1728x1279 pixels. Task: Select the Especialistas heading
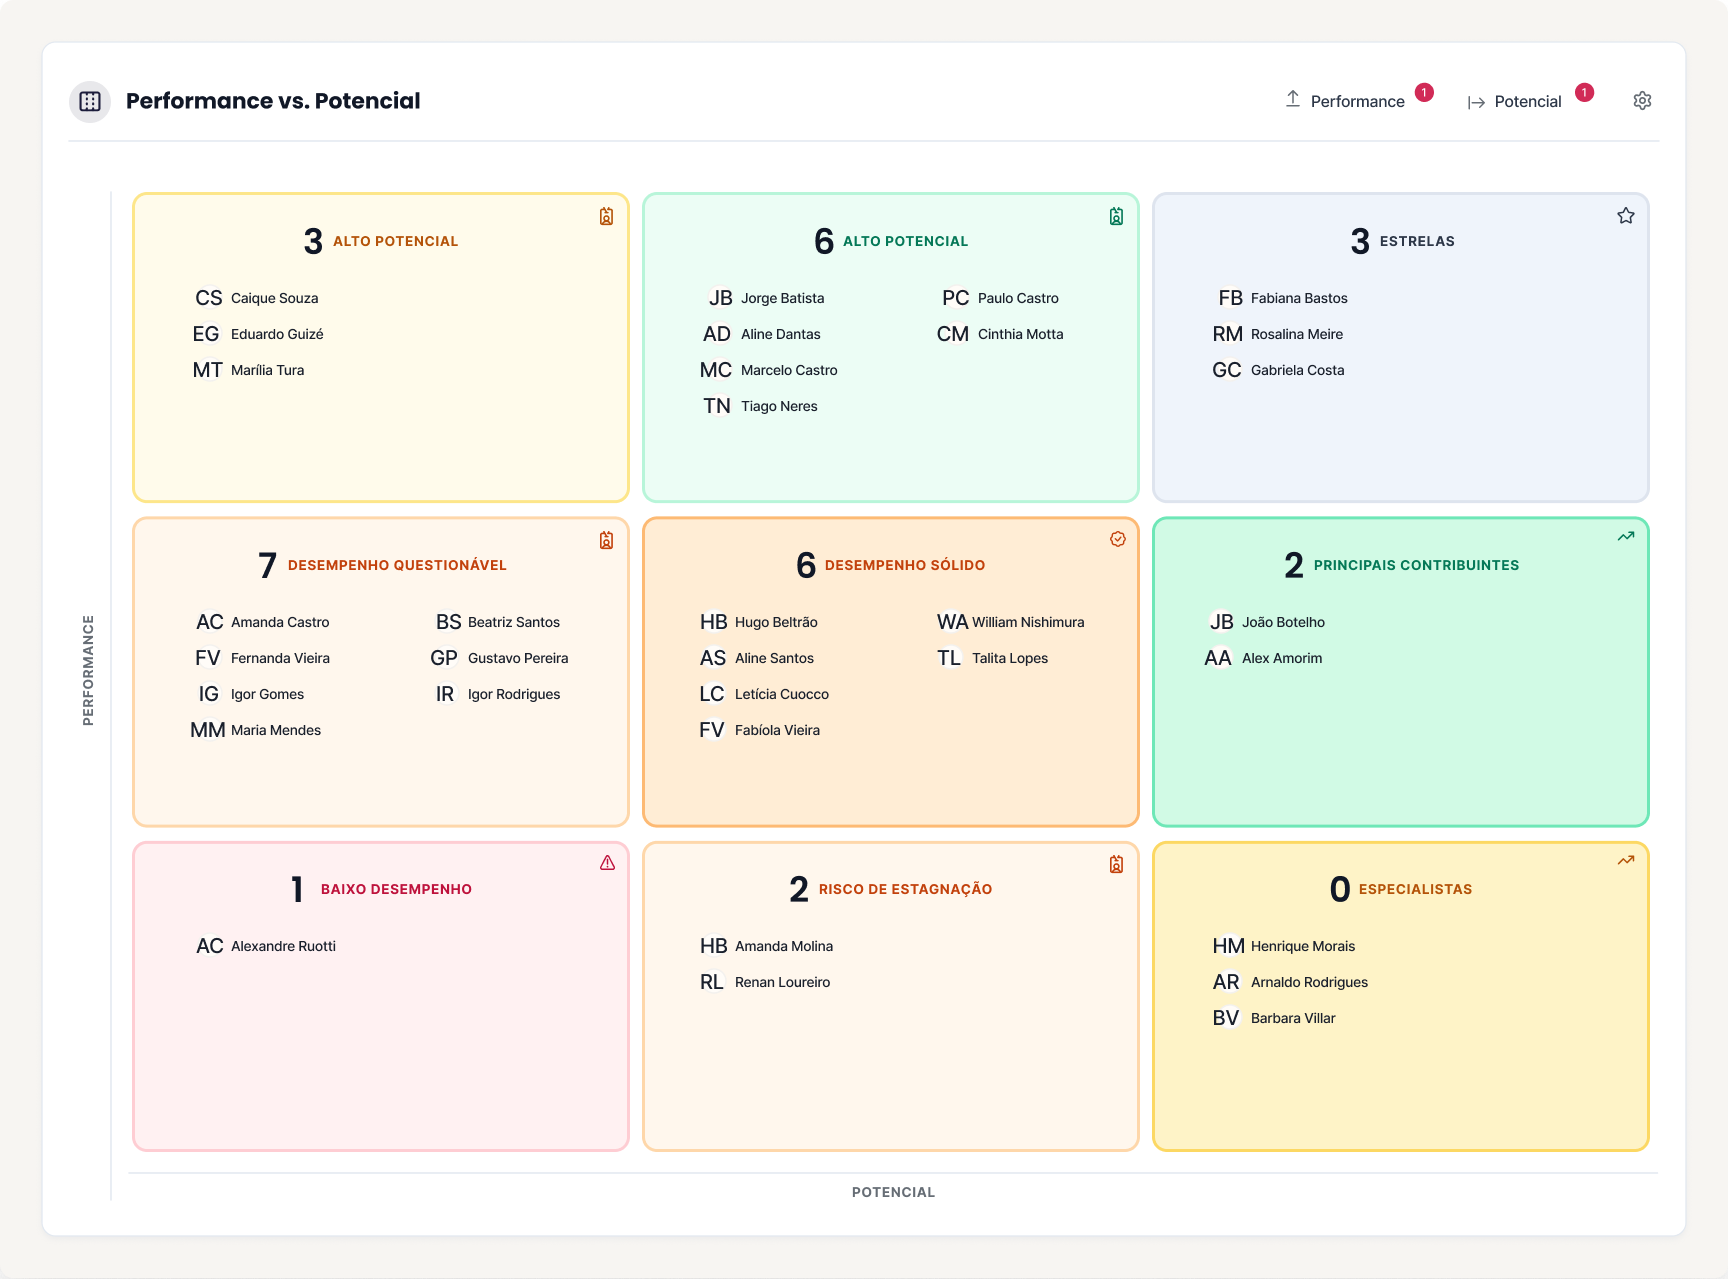coord(1415,889)
